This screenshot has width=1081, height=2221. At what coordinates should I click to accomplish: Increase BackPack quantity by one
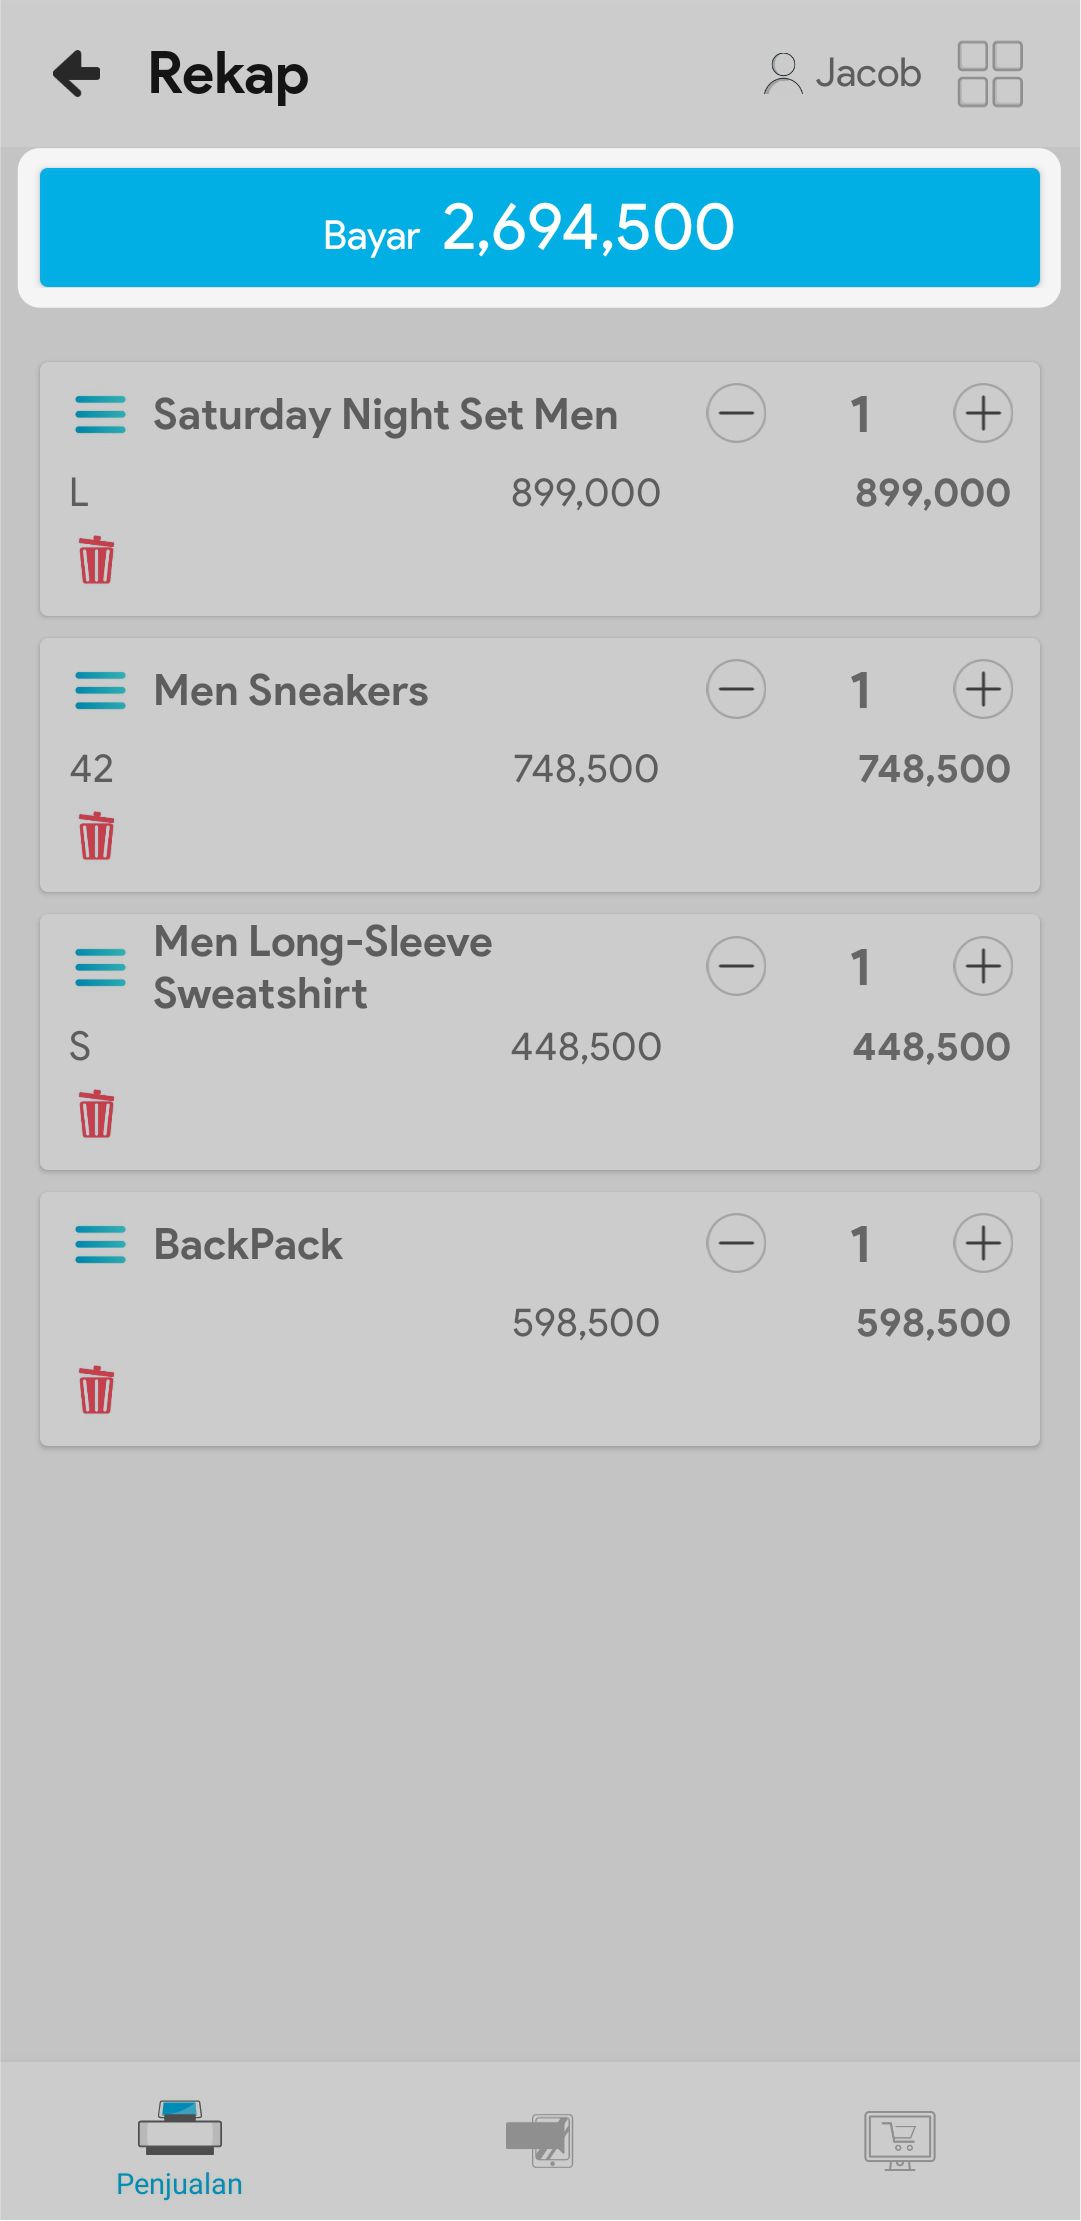[x=982, y=1244]
